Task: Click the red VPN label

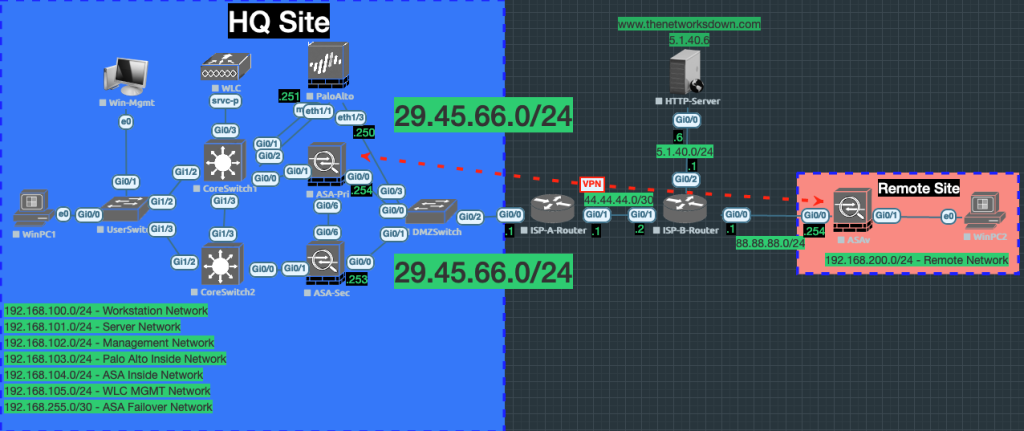Action: click(x=591, y=184)
